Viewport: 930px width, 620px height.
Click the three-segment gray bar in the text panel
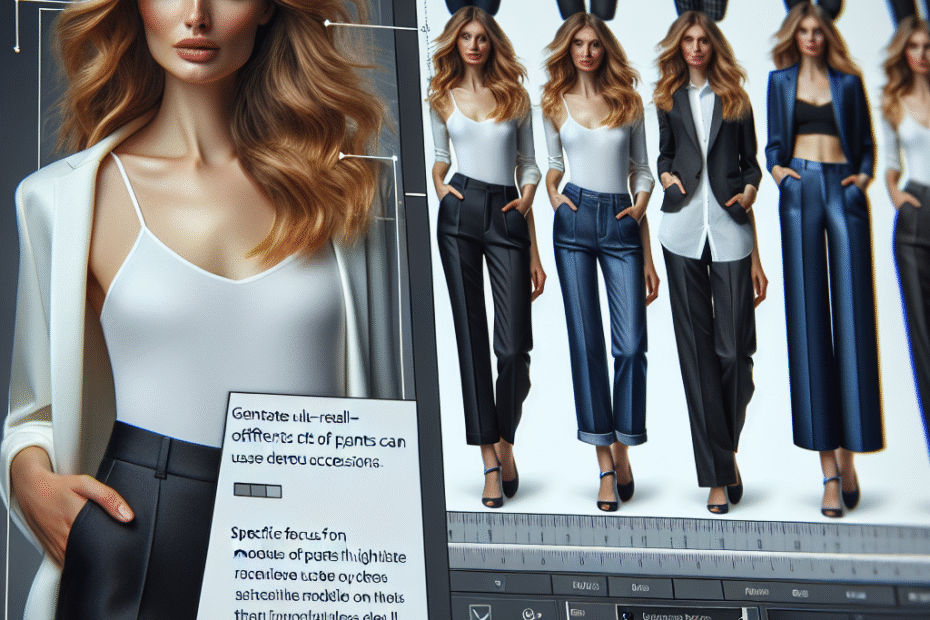(x=257, y=491)
